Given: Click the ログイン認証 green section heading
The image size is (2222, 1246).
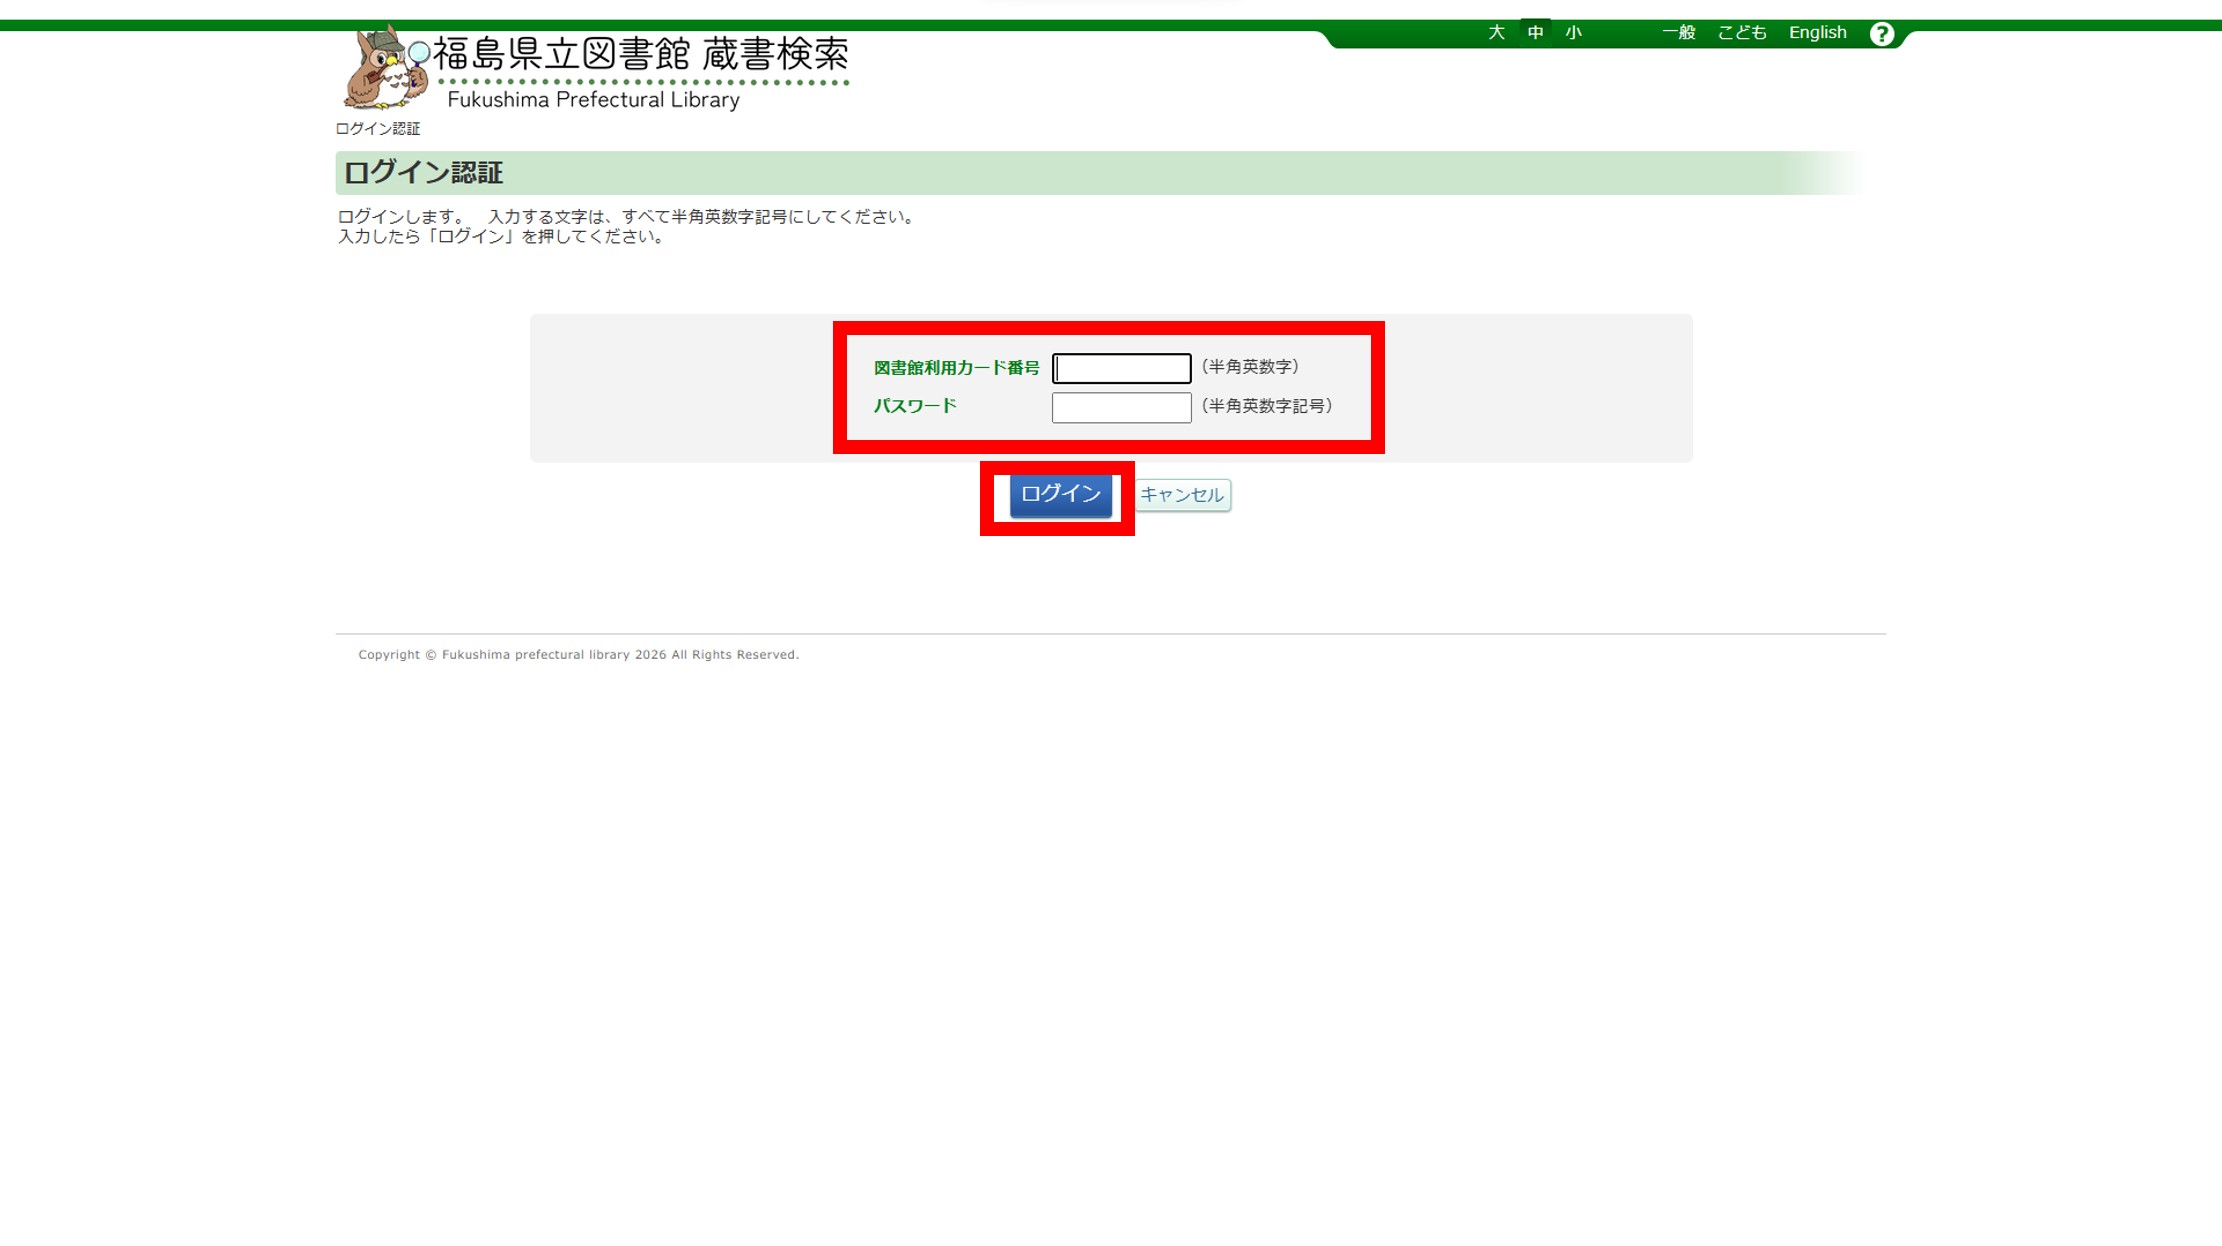Looking at the screenshot, I should click(422, 172).
